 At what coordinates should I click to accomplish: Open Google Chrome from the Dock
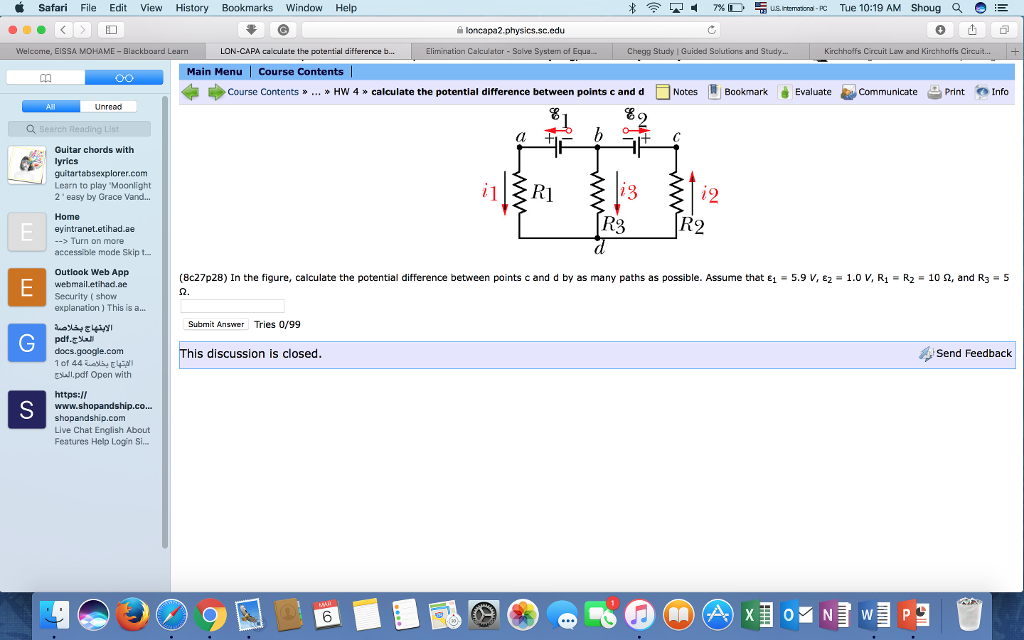[209, 613]
